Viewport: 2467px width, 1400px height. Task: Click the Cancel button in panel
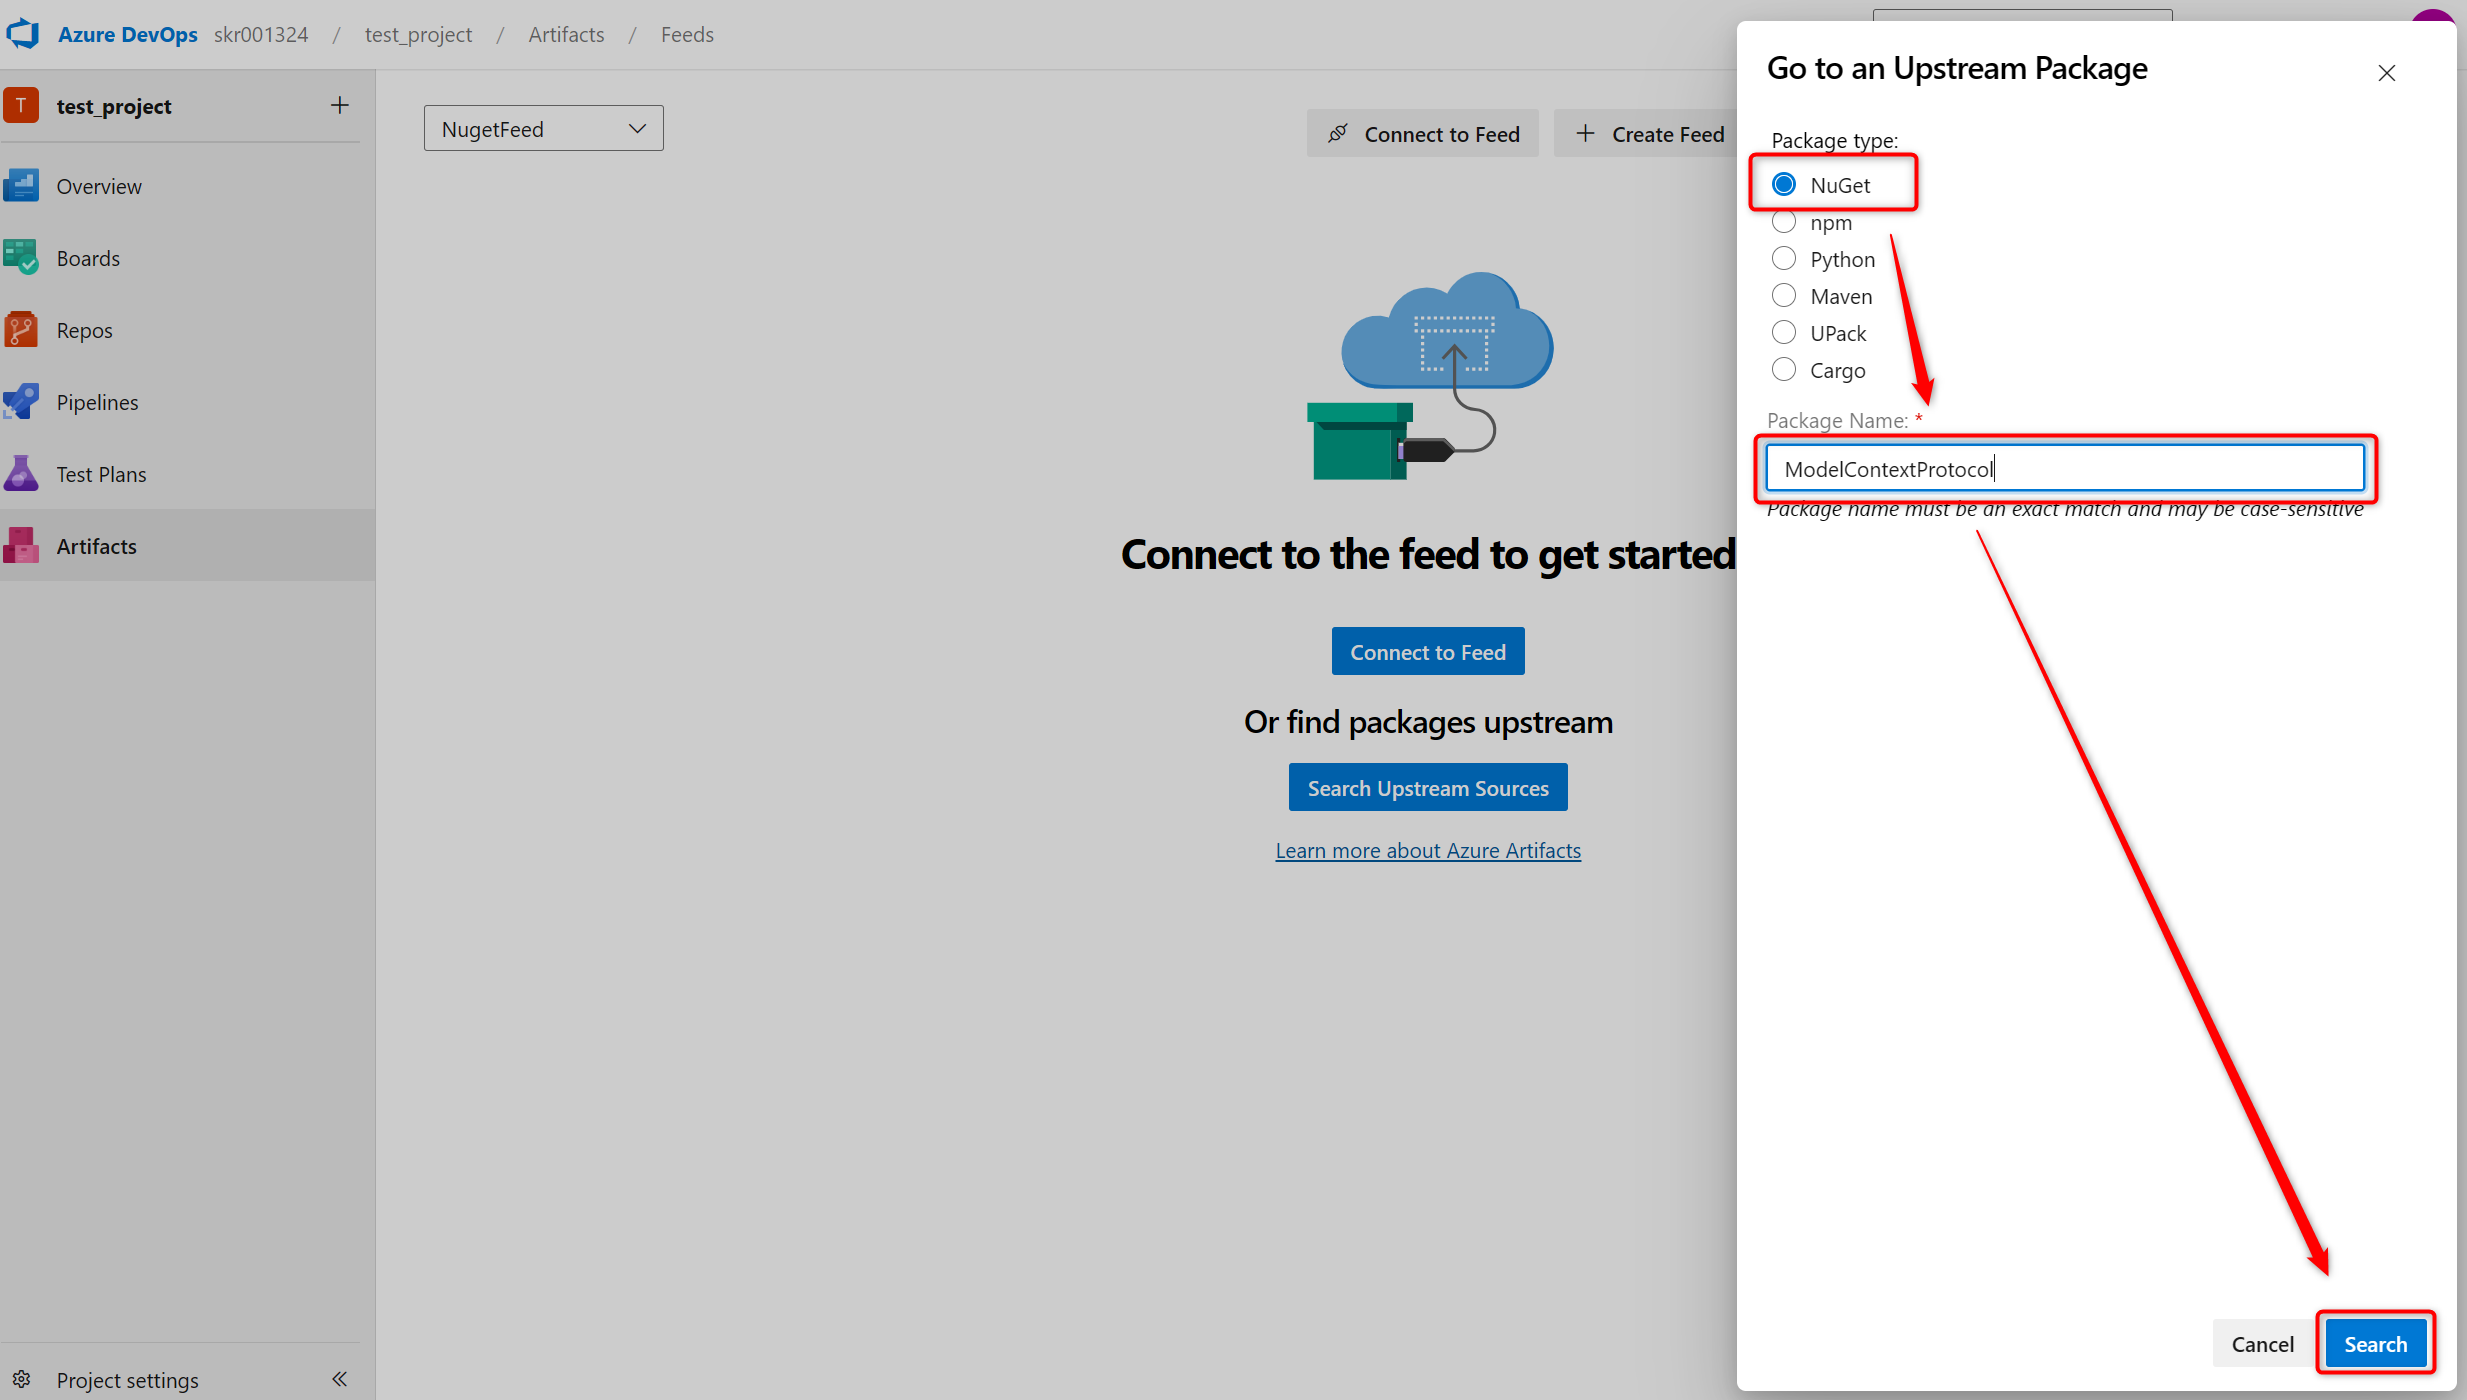(x=2262, y=1344)
